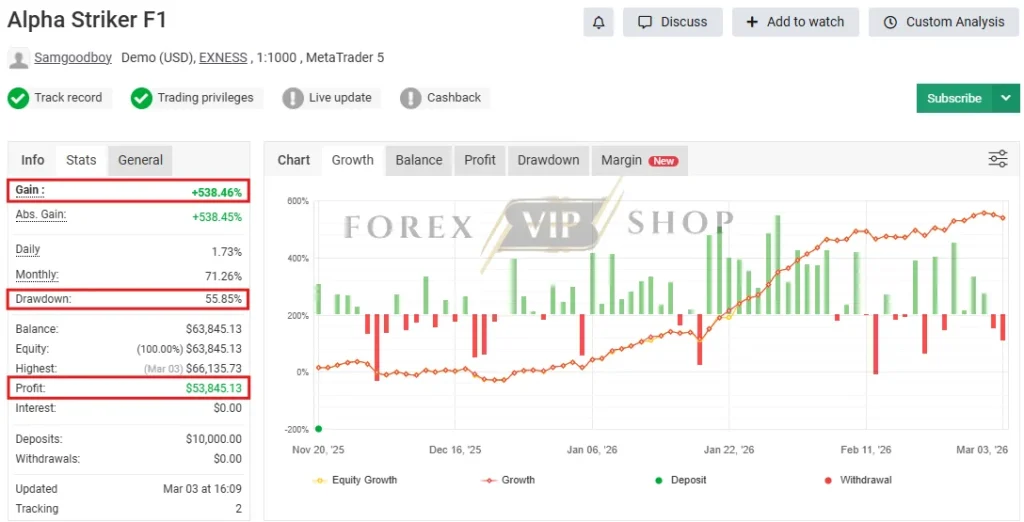Click the Samgoodboy user avatar icon
The width and height of the screenshot is (1024, 522).
point(18,59)
